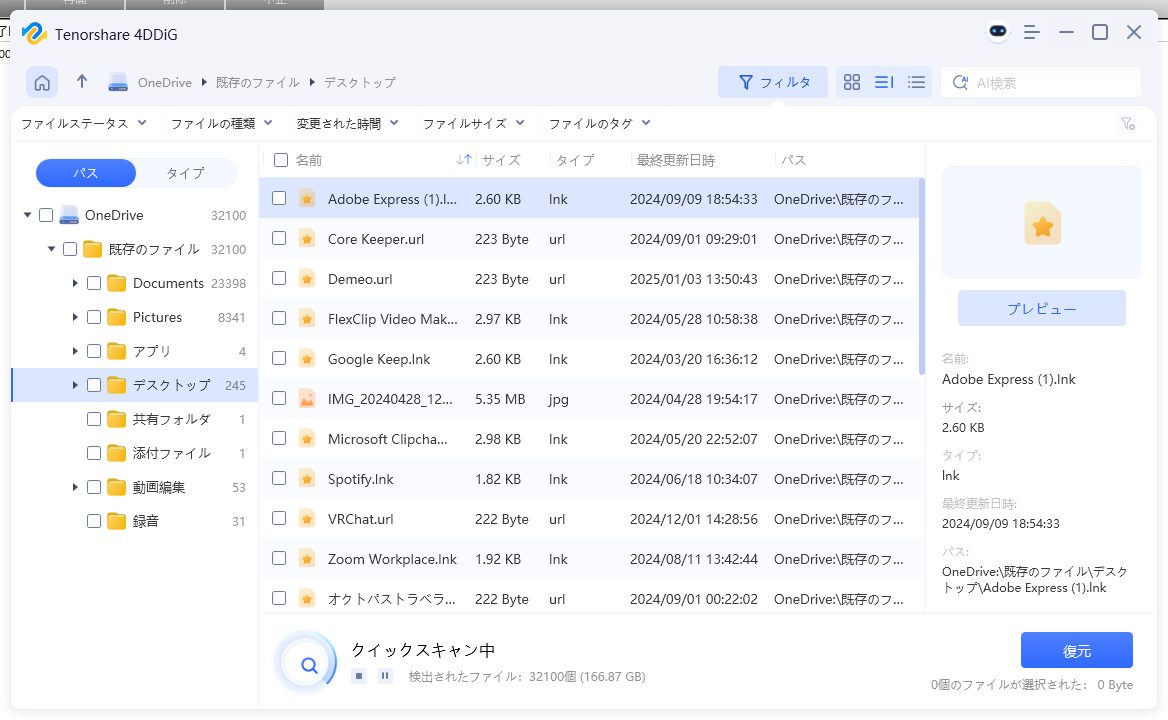The image size is (1168, 720).
Task: Check the Core Keeper.url file checkbox
Action: (x=279, y=239)
